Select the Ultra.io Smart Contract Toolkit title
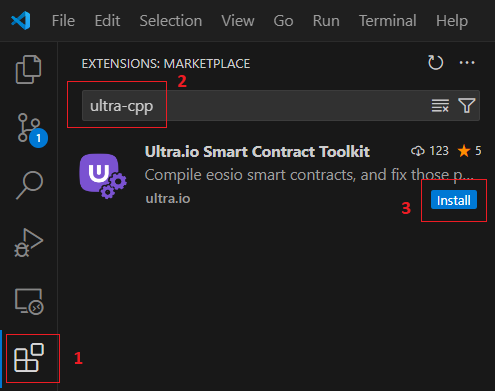 [257, 152]
